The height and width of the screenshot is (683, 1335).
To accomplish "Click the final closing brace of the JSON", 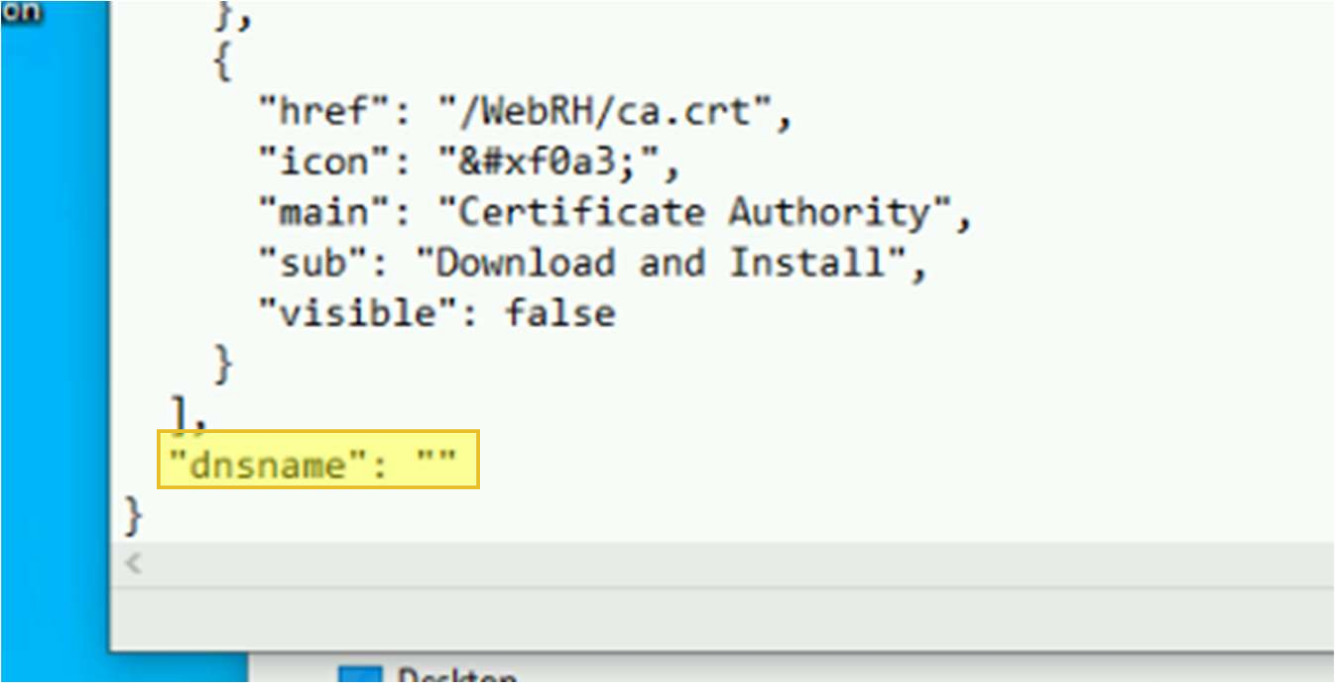I will tap(133, 515).
